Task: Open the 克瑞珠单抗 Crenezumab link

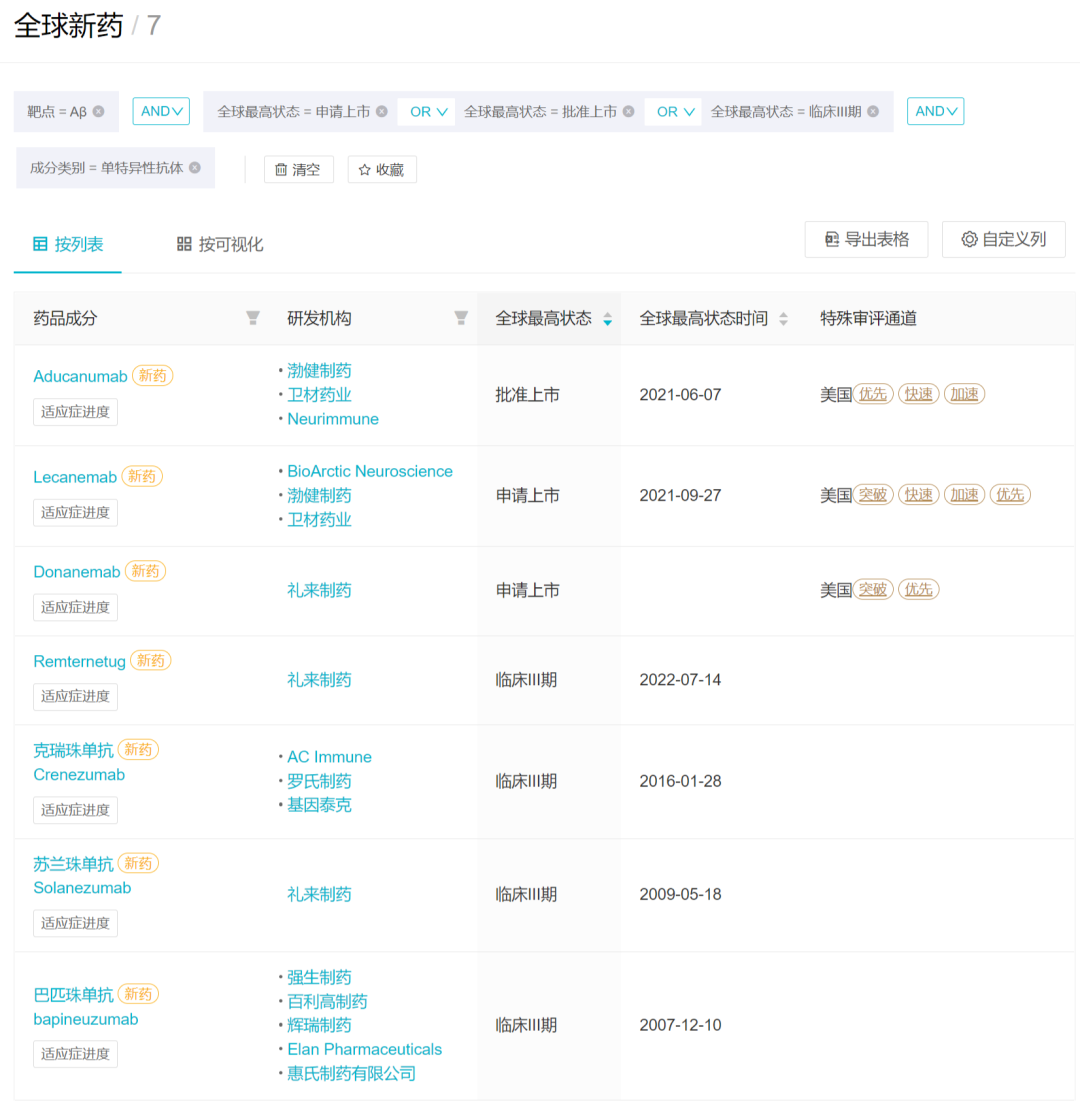Action: coord(79,762)
